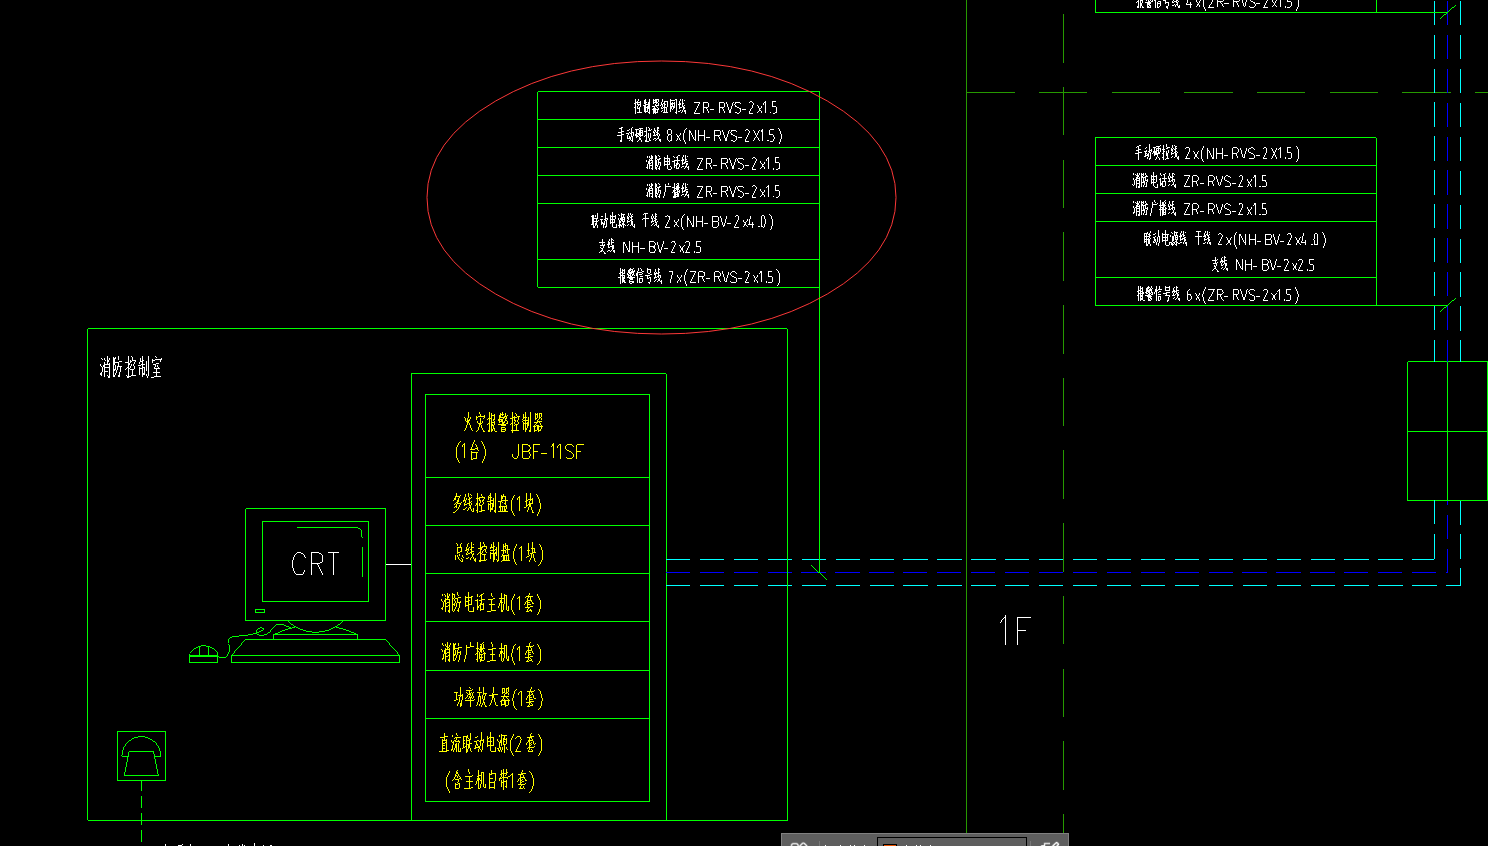Screen dimensions: 1488x846
Task: Click the 手动硬拉线 2x(NH-RVS-2X1.5) row
Action: 1236,152
